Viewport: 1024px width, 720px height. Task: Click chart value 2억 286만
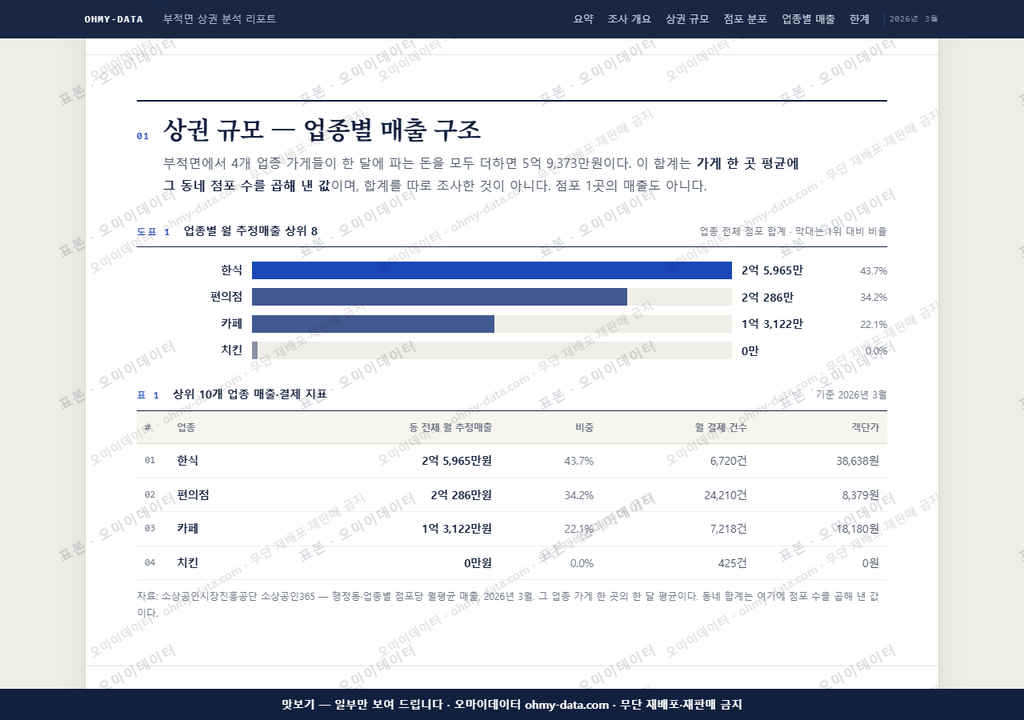(767, 297)
